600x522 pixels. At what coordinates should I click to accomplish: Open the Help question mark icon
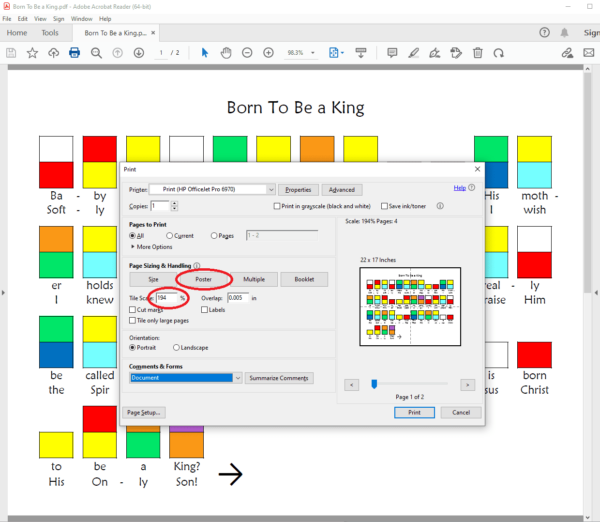[x=545, y=33]
